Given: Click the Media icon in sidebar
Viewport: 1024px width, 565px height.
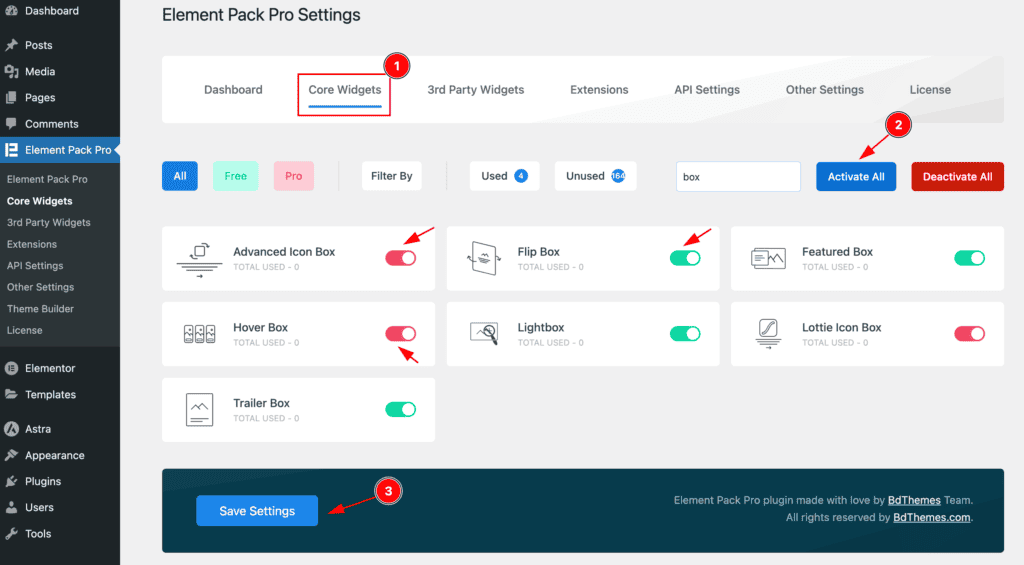Looking at the screenshot, I should (11, 71).
